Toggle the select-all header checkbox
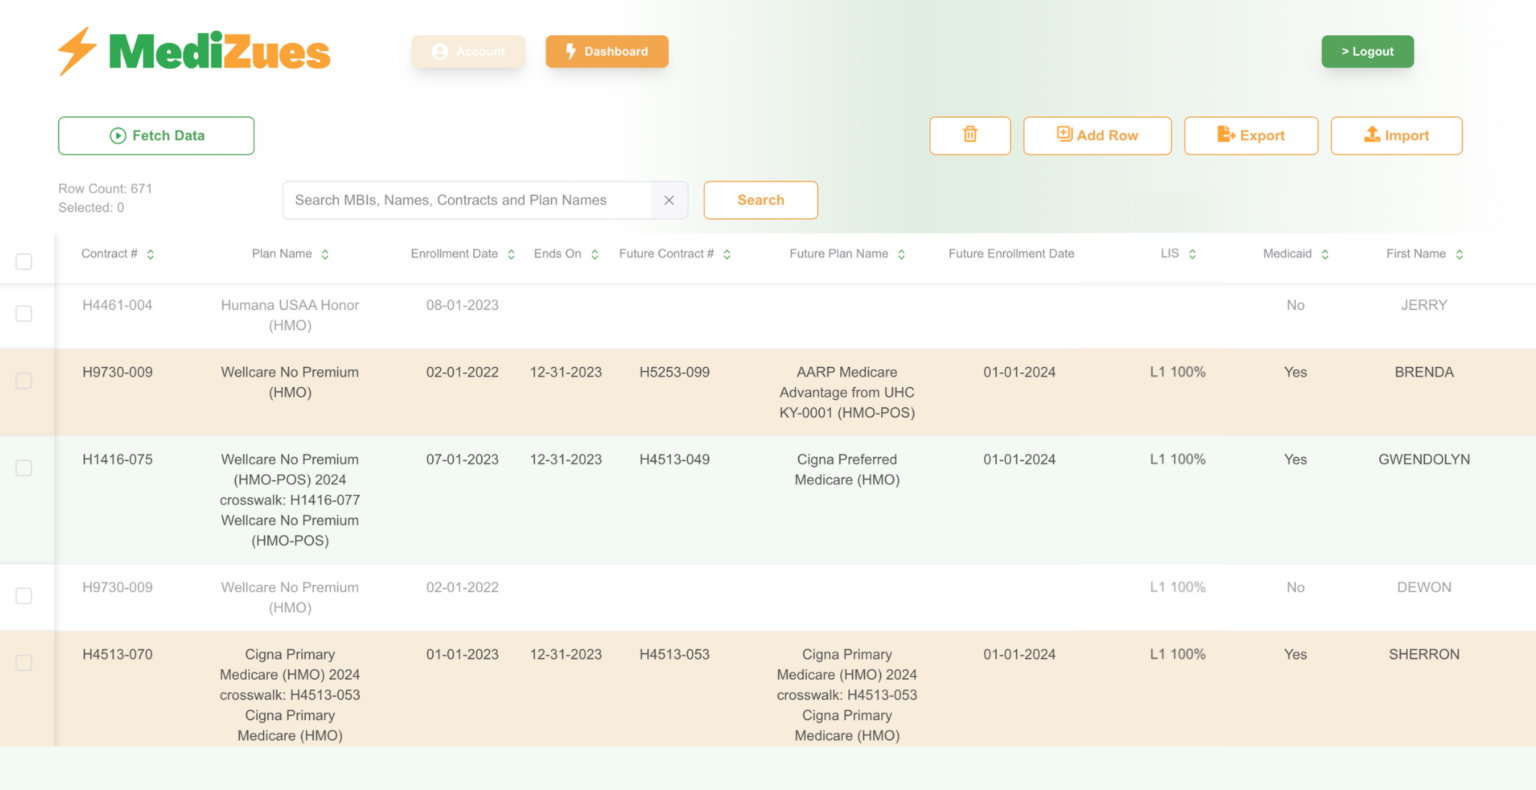Image resolution: width=1536 pixels, height=790 pixels. pos(24,262)
